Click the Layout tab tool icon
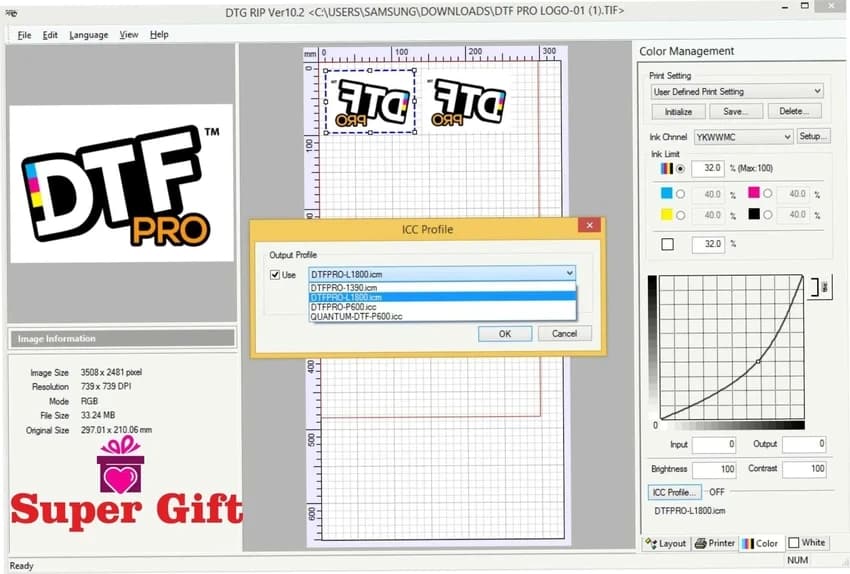This screenshot has width=850, height=574. pos(651,543)
